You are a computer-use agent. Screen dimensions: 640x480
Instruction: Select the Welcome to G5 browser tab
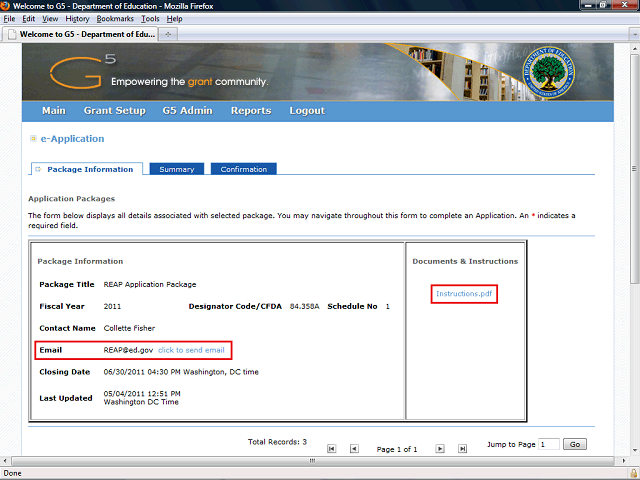click(x=80, y=34)
